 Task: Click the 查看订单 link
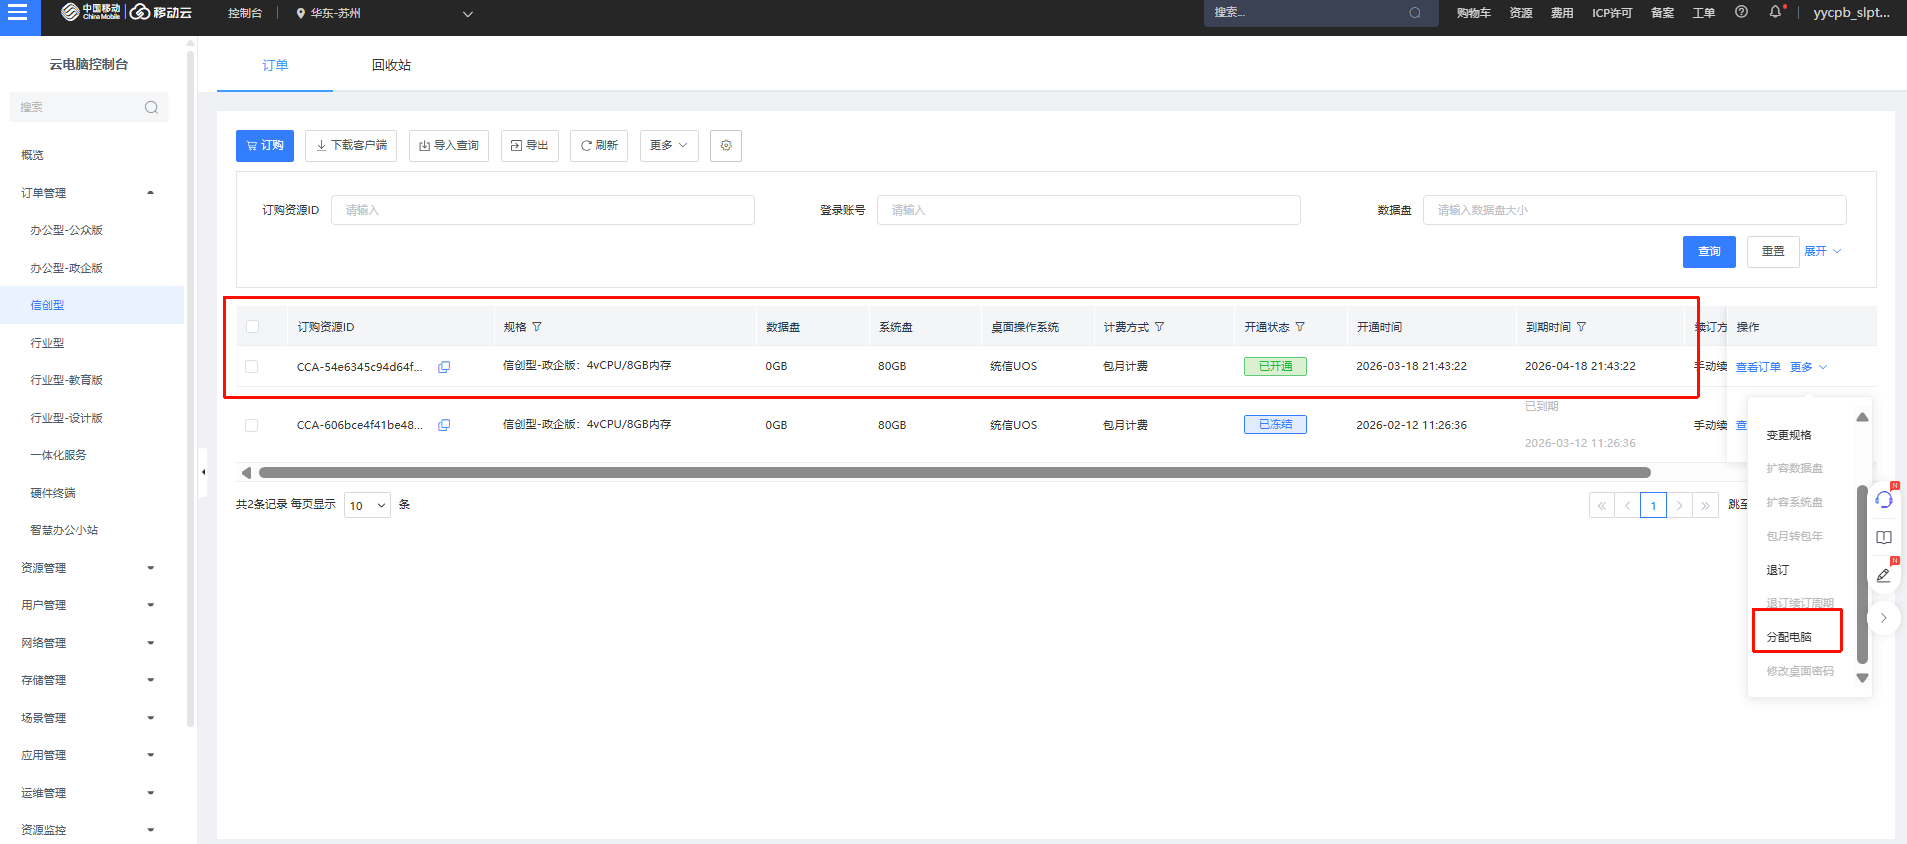(x=1758, y=367)
